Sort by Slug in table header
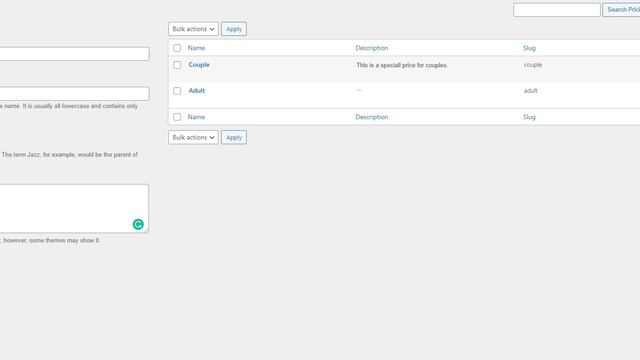Image resolution: width=640 pixels, height=360 pixels. (x=529, y=48)
